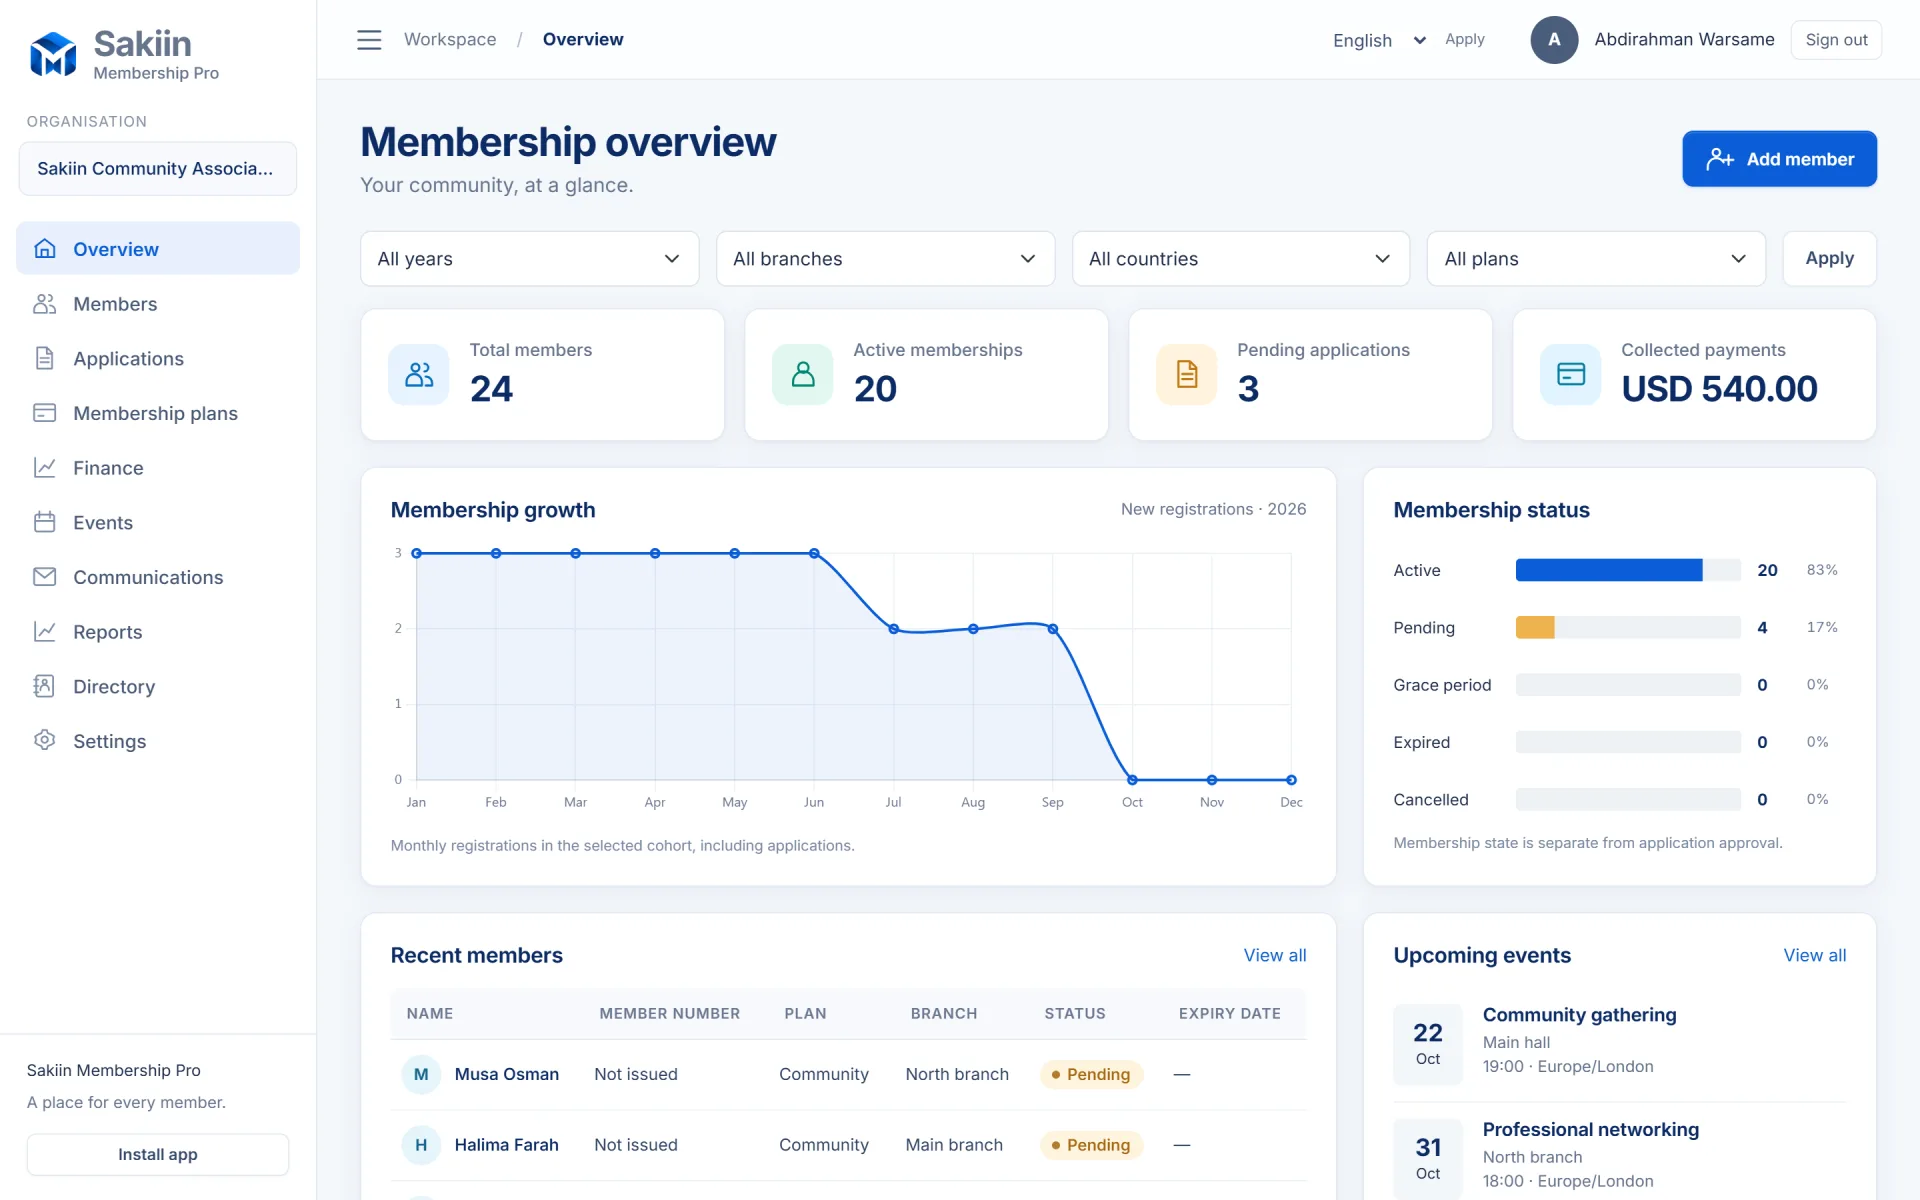The width and height of the screenshot is (1920, 1200).
Task: Click View all for Upcoming events
Action: click(x=1815, y=955)
